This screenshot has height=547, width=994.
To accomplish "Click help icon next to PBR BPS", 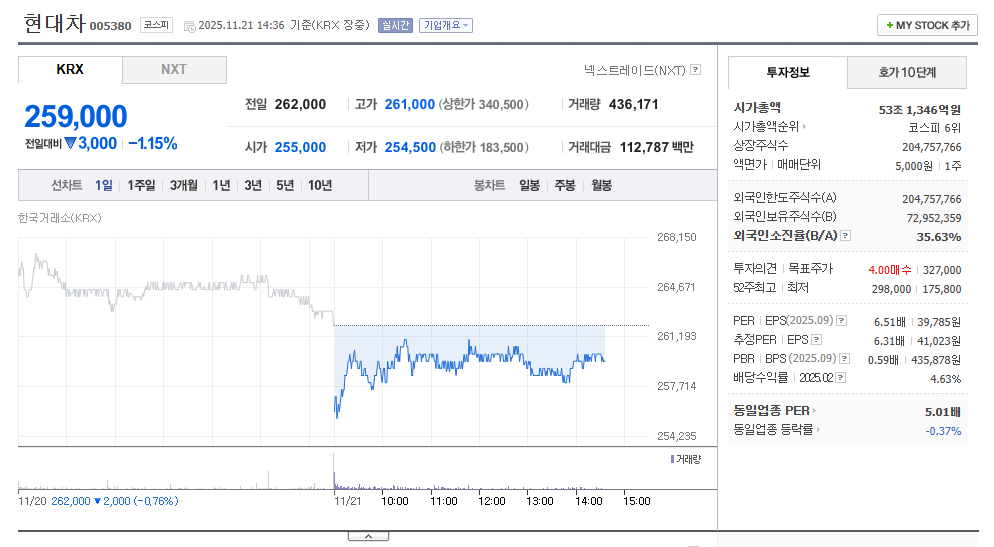I will click(844, 359).
